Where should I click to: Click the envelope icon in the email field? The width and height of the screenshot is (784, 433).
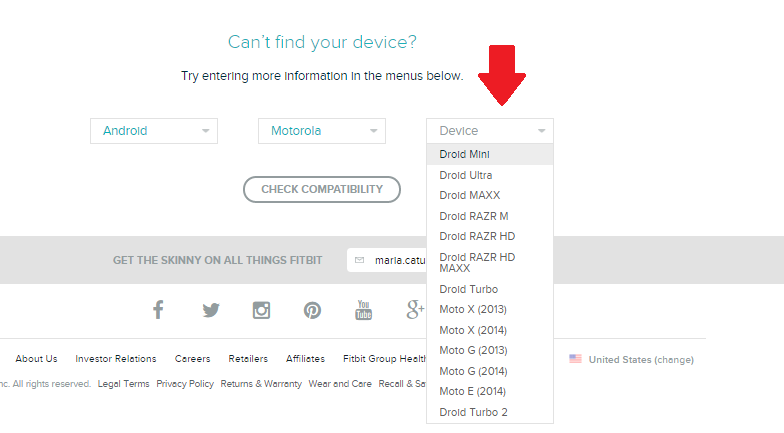point(360,260)
